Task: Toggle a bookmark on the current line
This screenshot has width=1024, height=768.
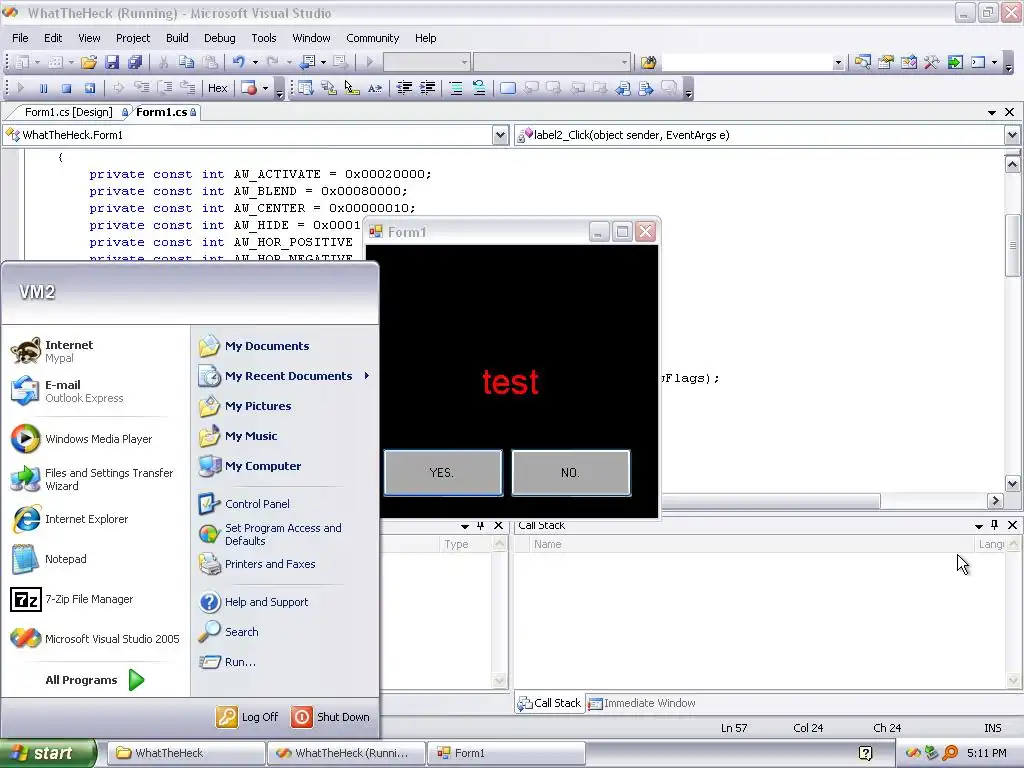Action: 508,88
